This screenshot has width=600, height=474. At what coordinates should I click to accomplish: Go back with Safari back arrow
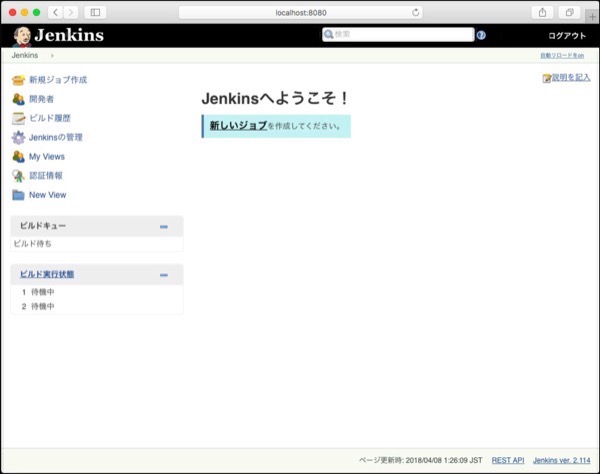tap(55, 13)
